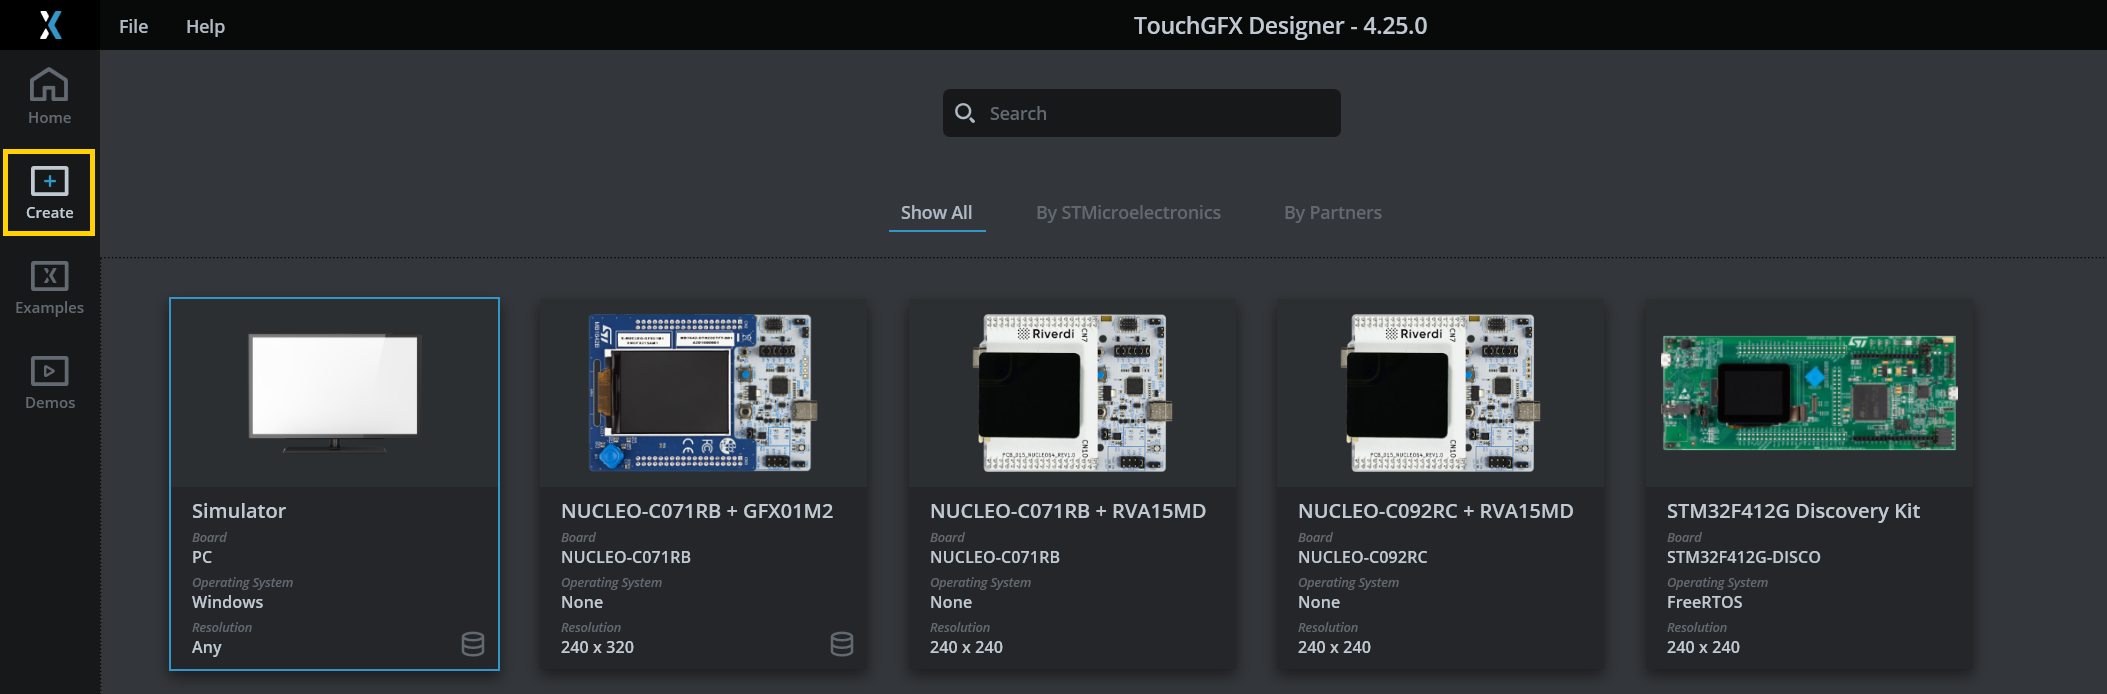Switch to the By Partners tab
The width and height of the screenshot is (2107, 694).
(1332, 213)
